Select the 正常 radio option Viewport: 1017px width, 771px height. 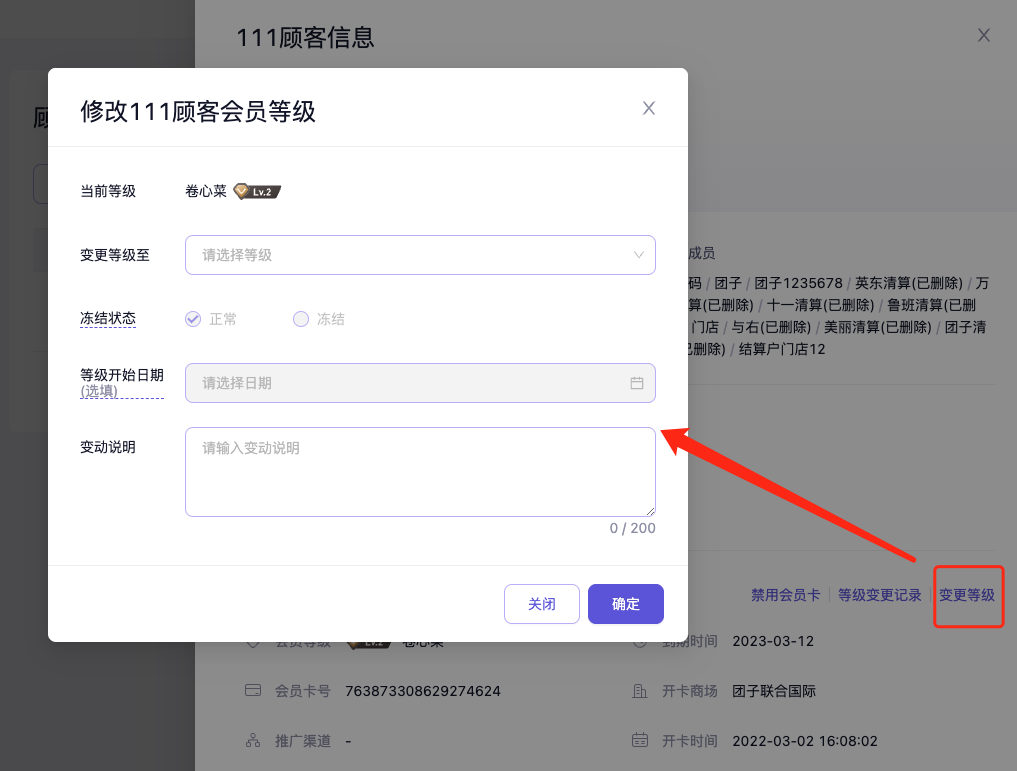coord(194,319)
